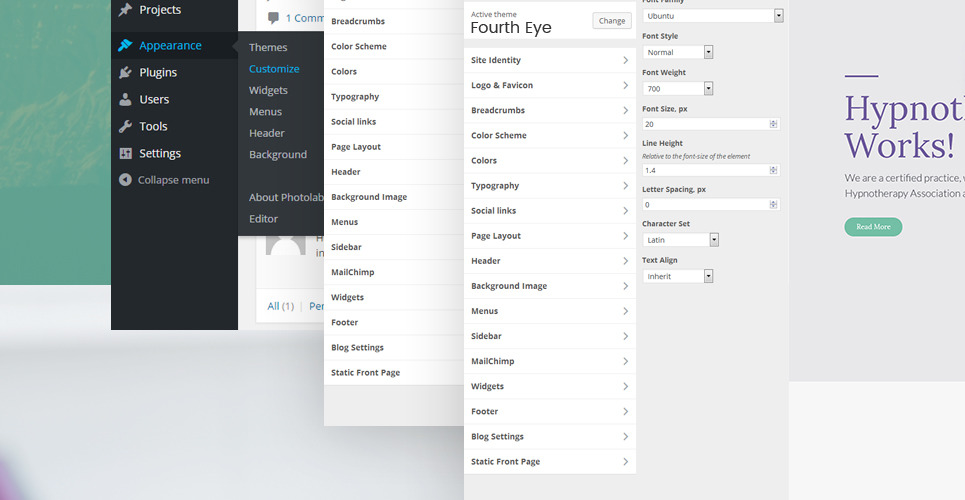This screenshot has height=500, width=965.
Task: Click the comment bubble icon
Action: (274, 18)
